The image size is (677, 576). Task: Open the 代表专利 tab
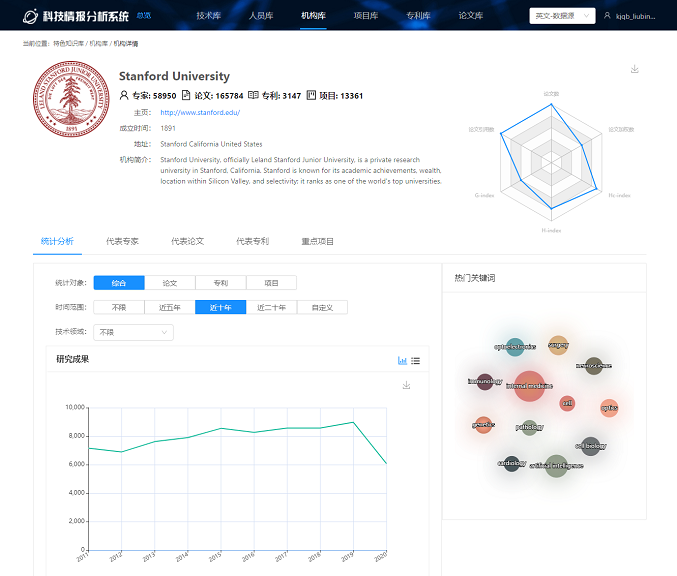[x=253, y=241]
